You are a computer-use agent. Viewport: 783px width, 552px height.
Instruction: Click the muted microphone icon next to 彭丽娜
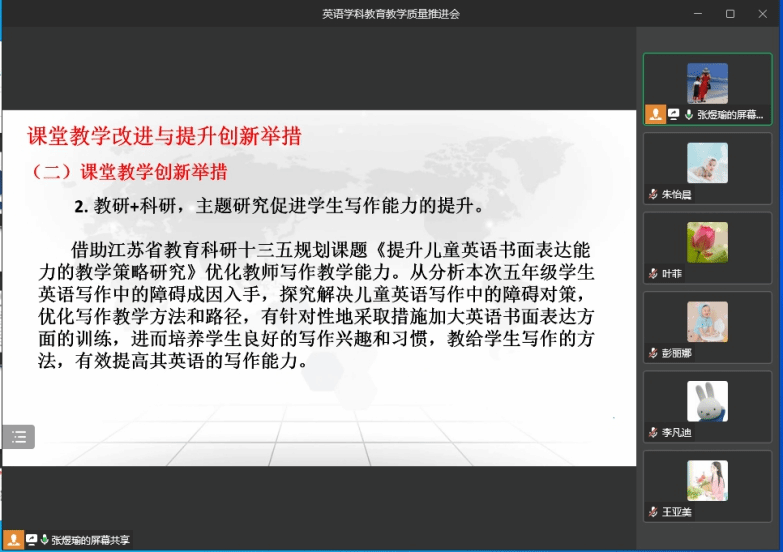pyautogui.click(x=653, y=353)
